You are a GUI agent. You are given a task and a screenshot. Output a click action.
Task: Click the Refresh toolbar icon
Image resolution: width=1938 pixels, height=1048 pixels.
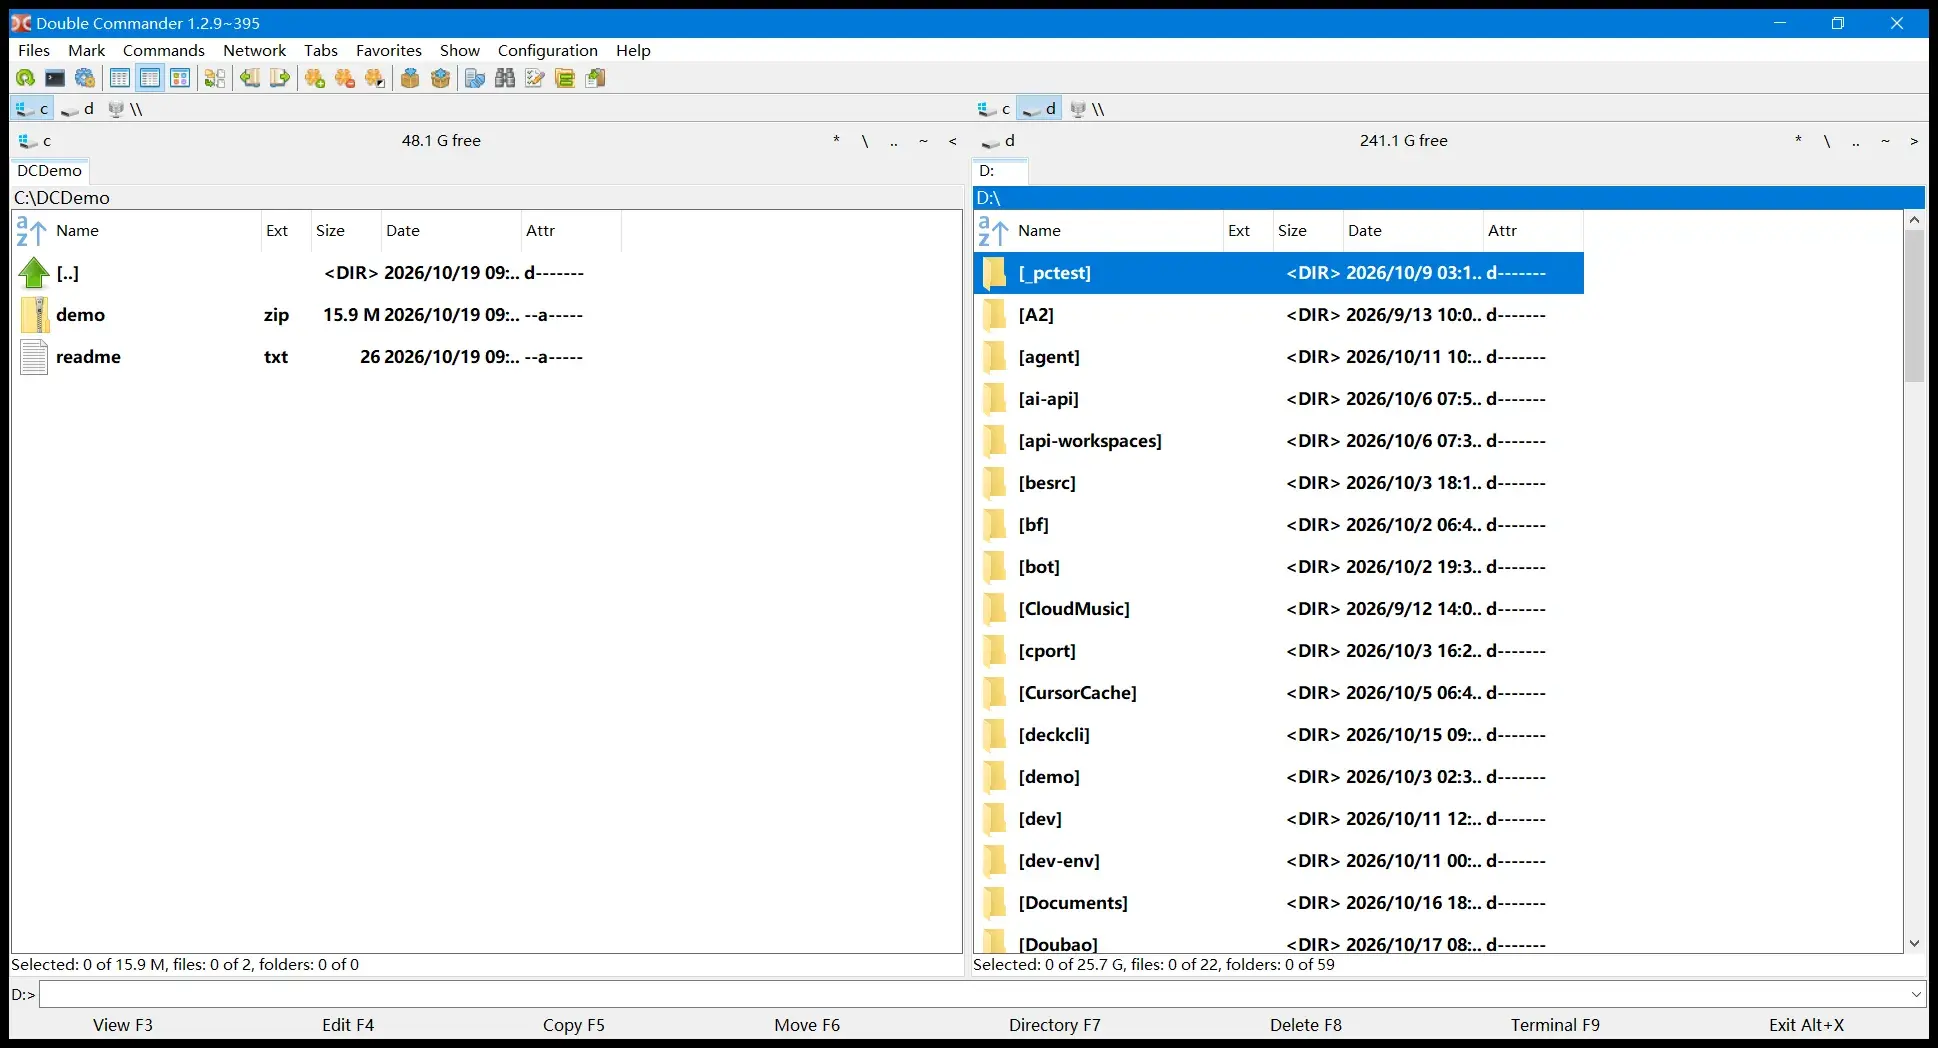pos(25,78)
